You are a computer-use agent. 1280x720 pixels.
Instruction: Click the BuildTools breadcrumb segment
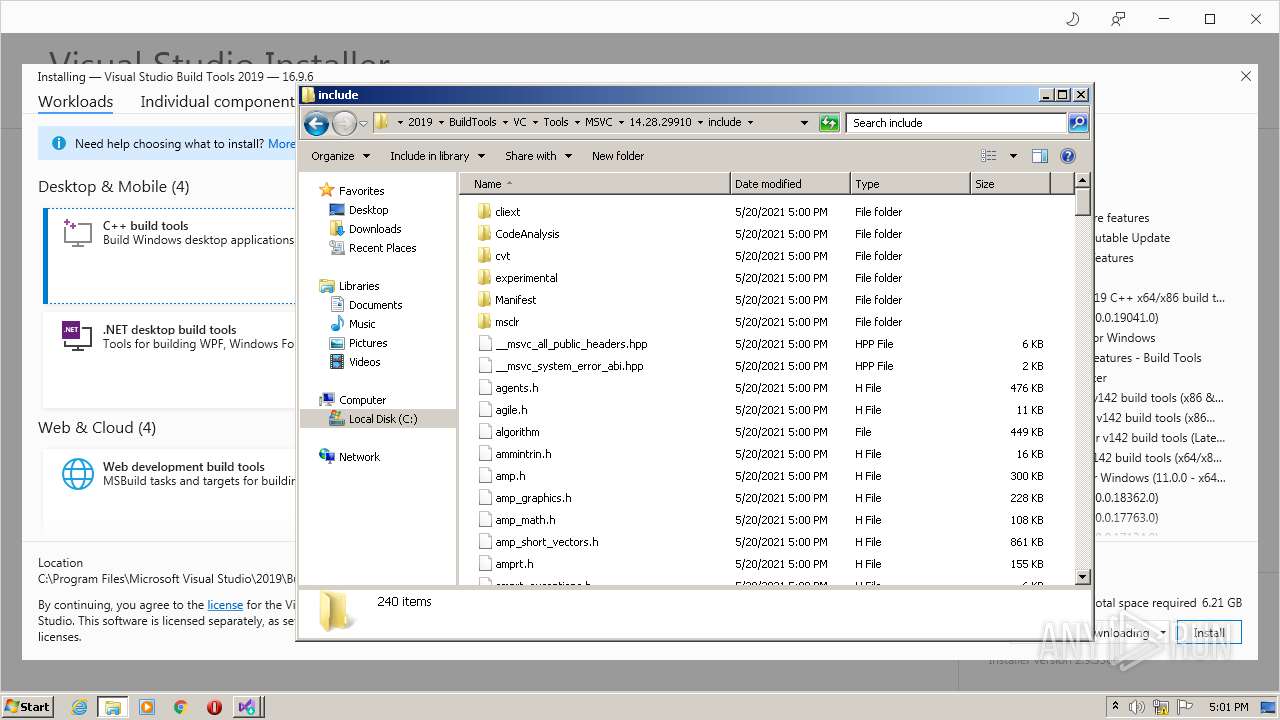(x=472, y=122)
